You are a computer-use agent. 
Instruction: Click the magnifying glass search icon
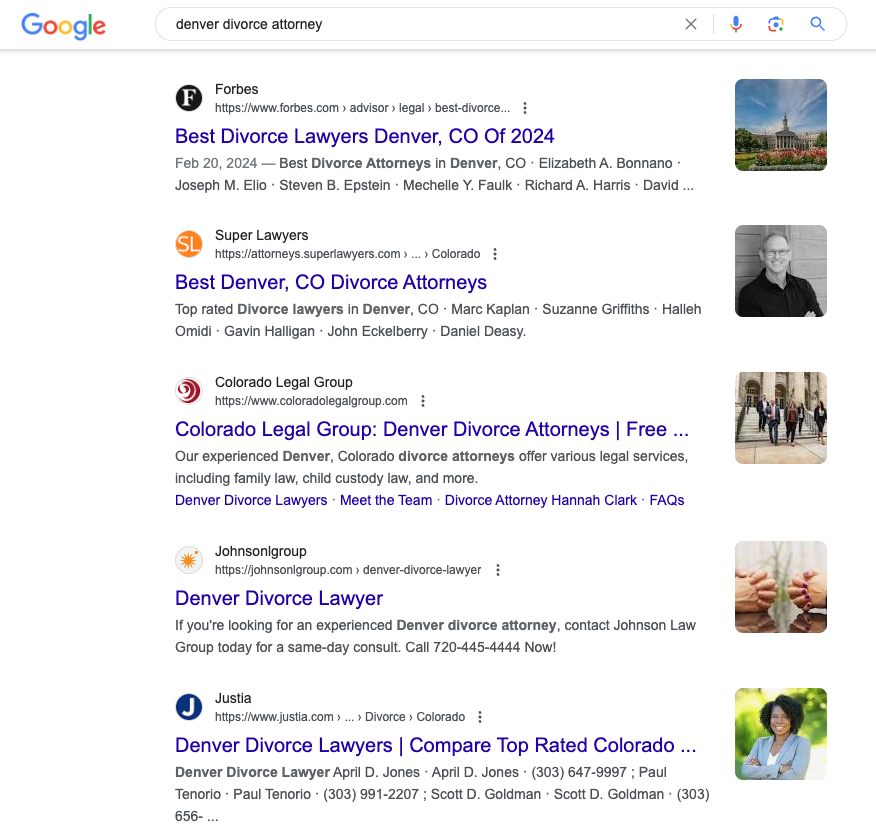(x=817, y=23)
